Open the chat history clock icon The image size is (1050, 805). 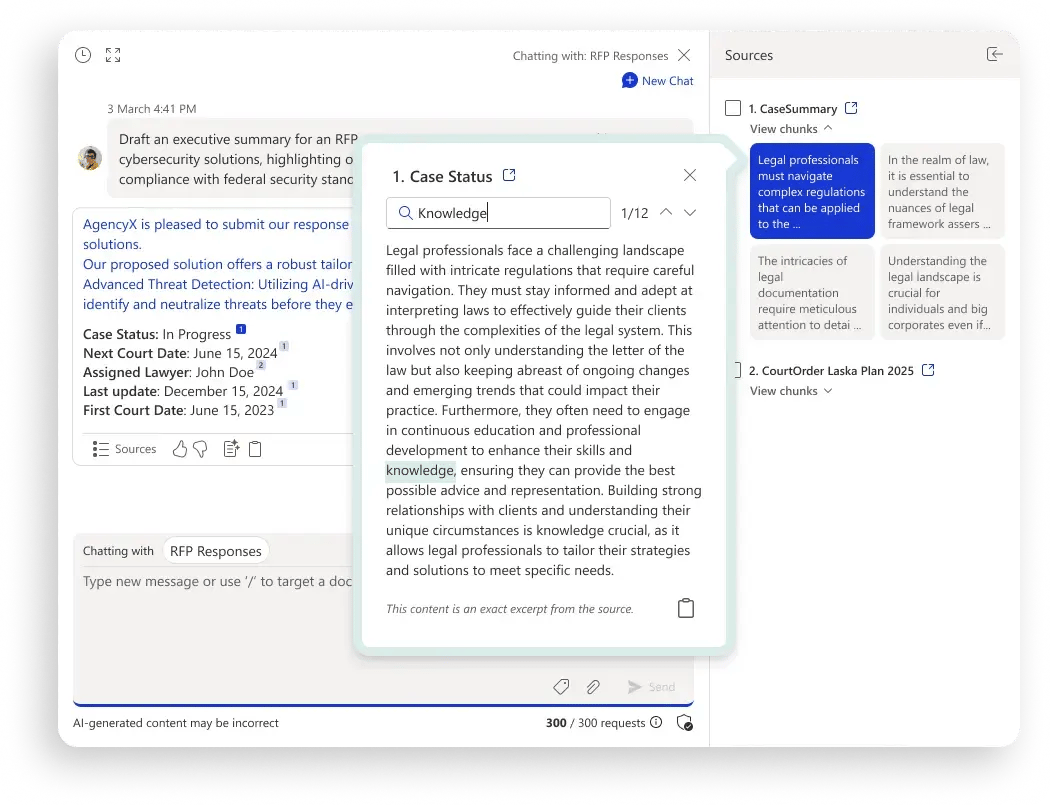pos(83,55)
